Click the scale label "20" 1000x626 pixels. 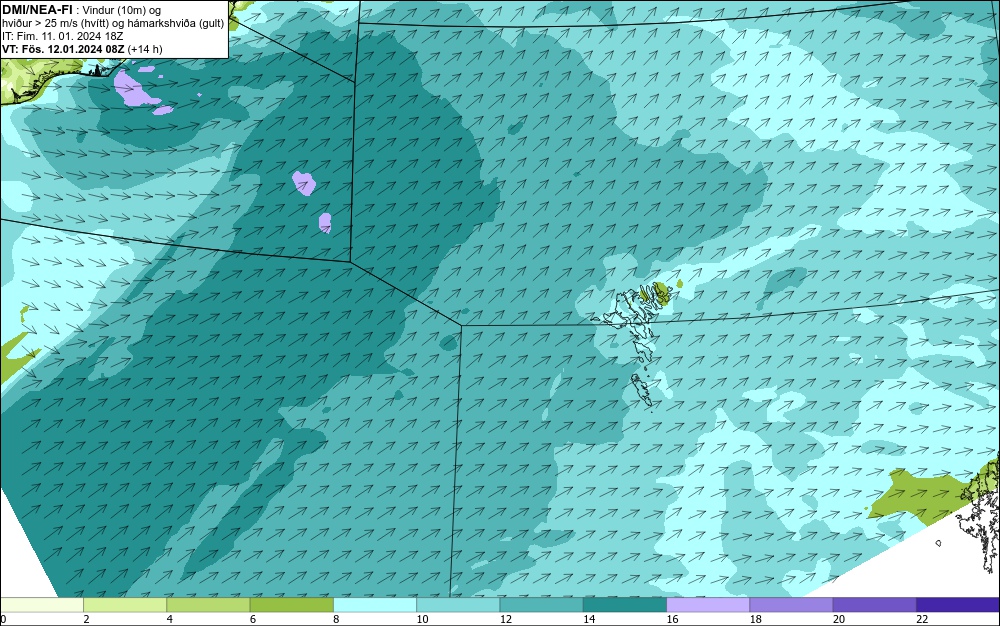pos(839,619)
